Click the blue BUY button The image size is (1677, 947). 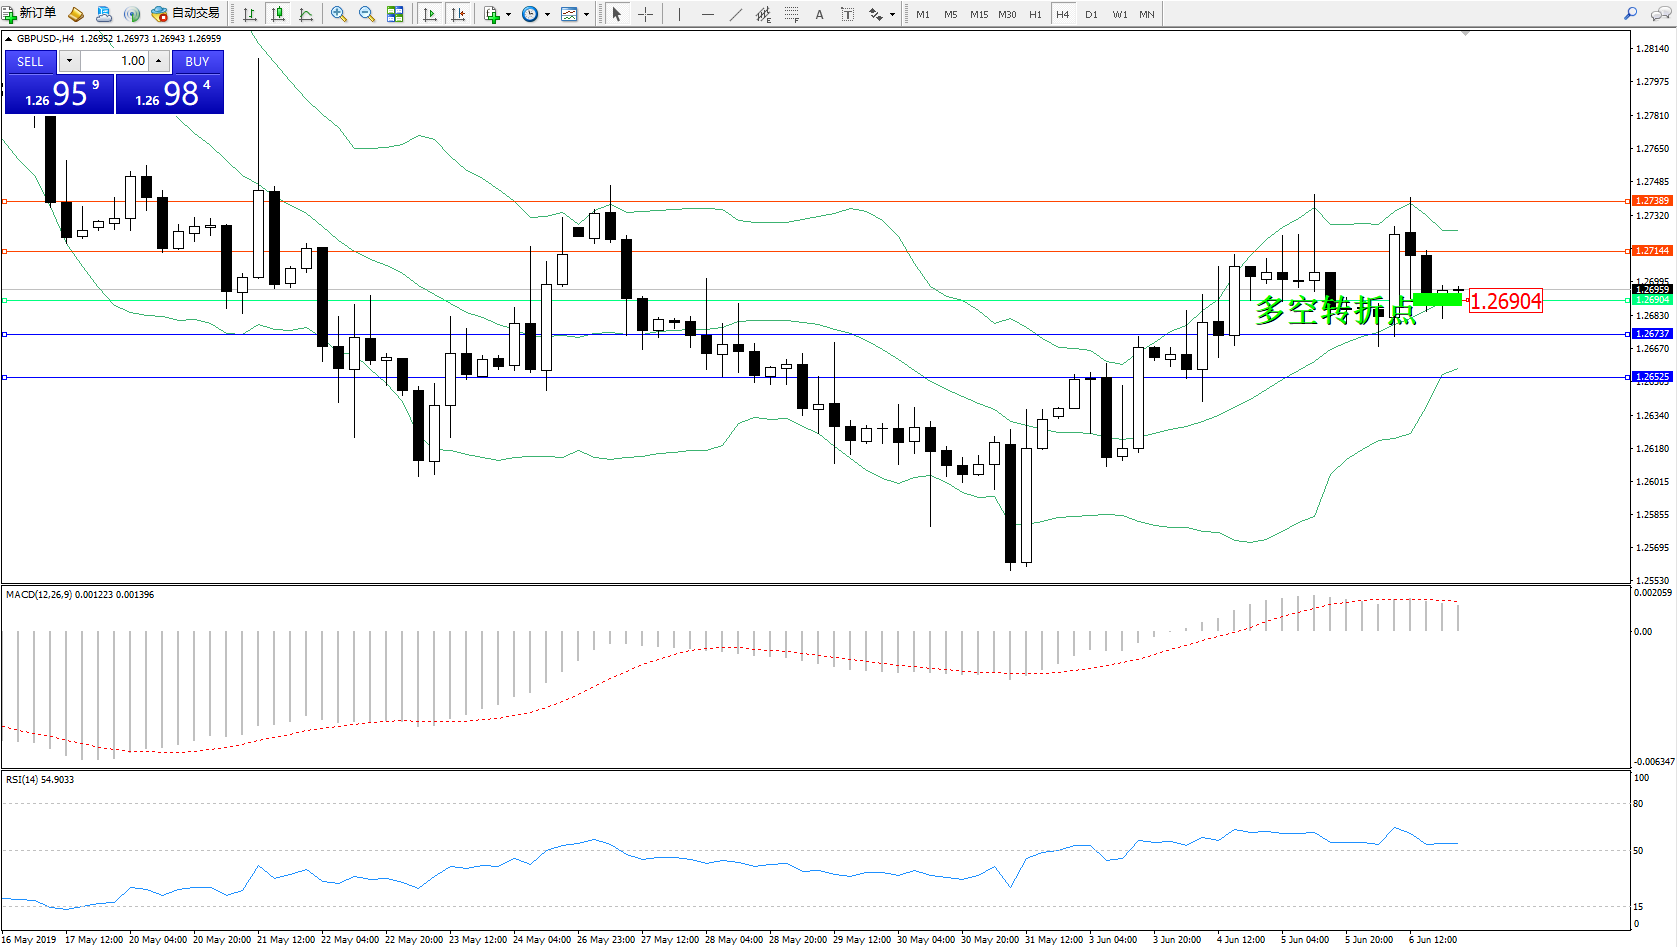click(x=197, y=62)
